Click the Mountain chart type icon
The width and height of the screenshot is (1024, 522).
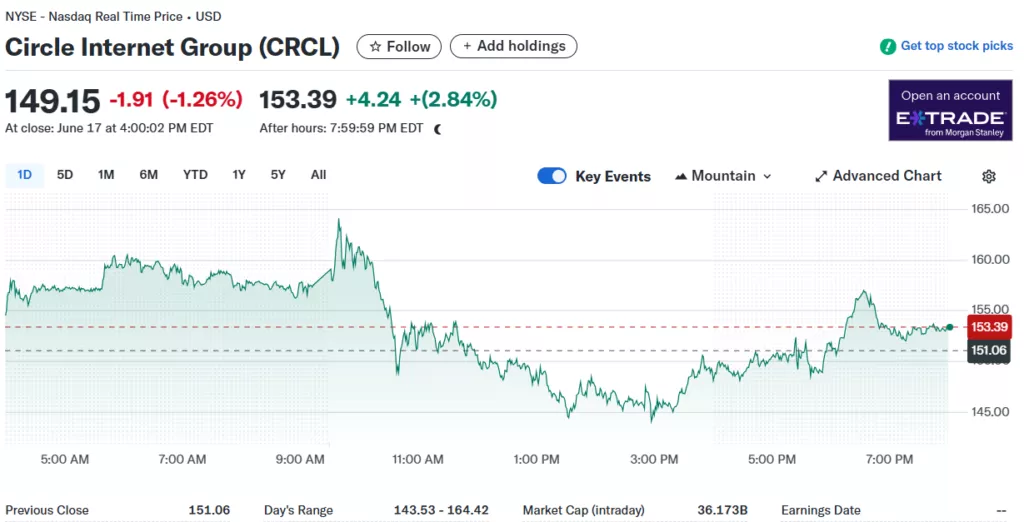682,176
